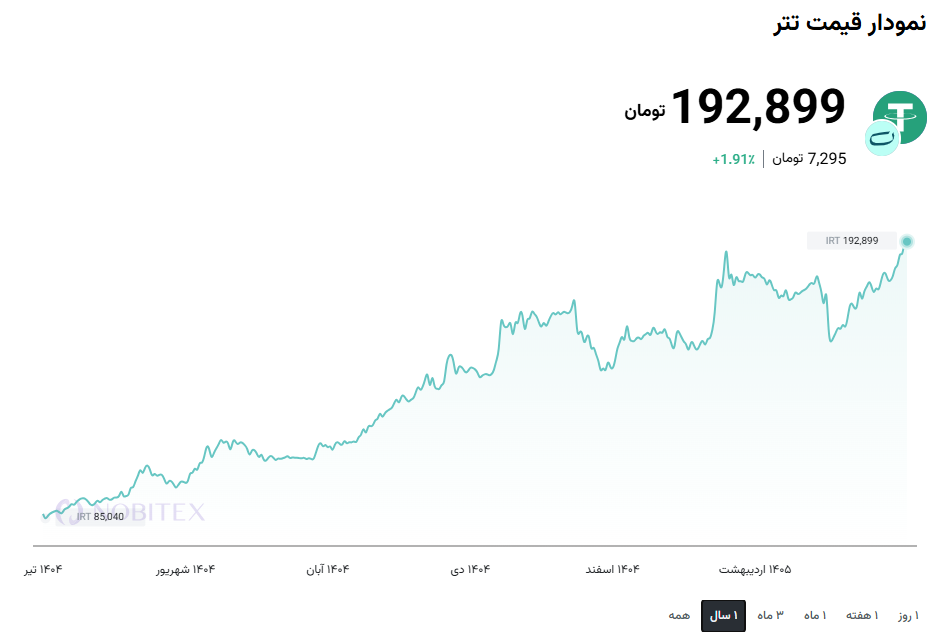The height and width of the screenshot is (641, 935).
Task: Click the +1.91% change percentage
Action: (x=733, y=159)
